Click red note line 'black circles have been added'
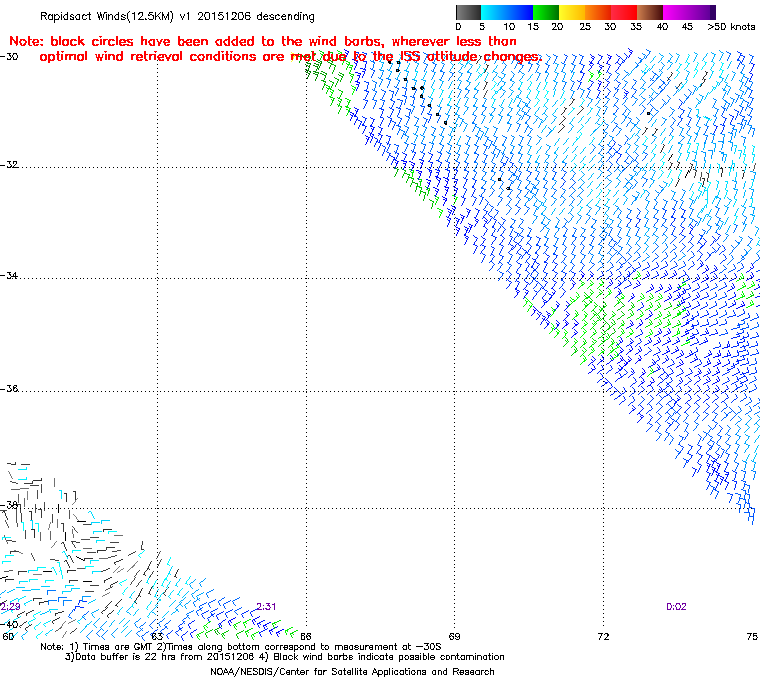760x688 pixels. (263, 41)
